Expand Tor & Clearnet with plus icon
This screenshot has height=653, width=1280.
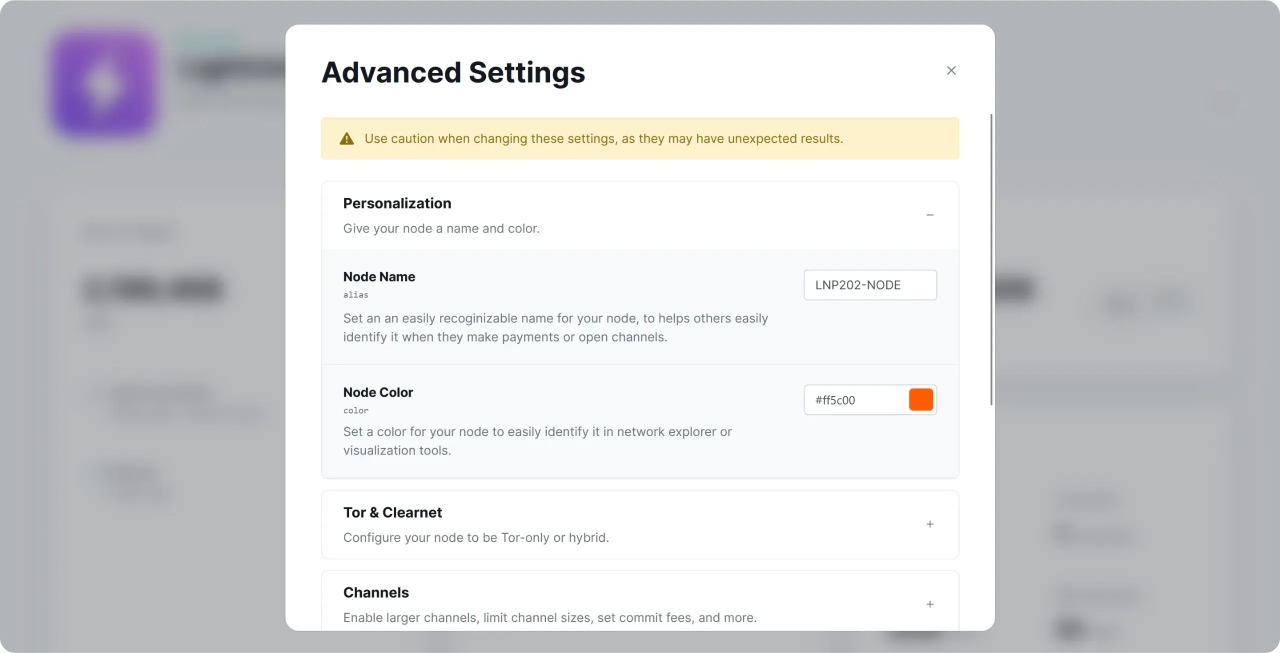(929, 524)
